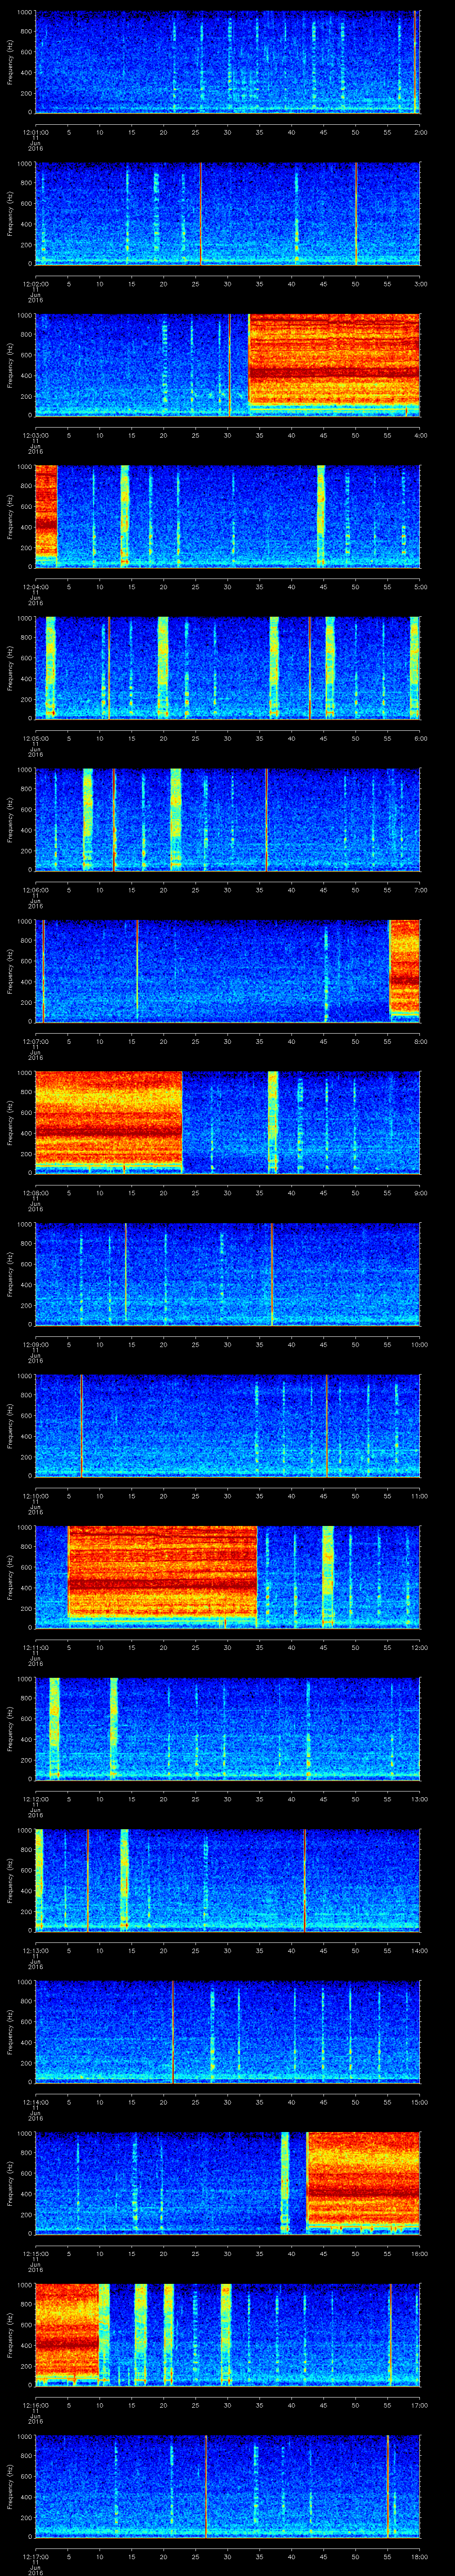
Task: Click the 5:00 end time label
Action: pos(420,586)
